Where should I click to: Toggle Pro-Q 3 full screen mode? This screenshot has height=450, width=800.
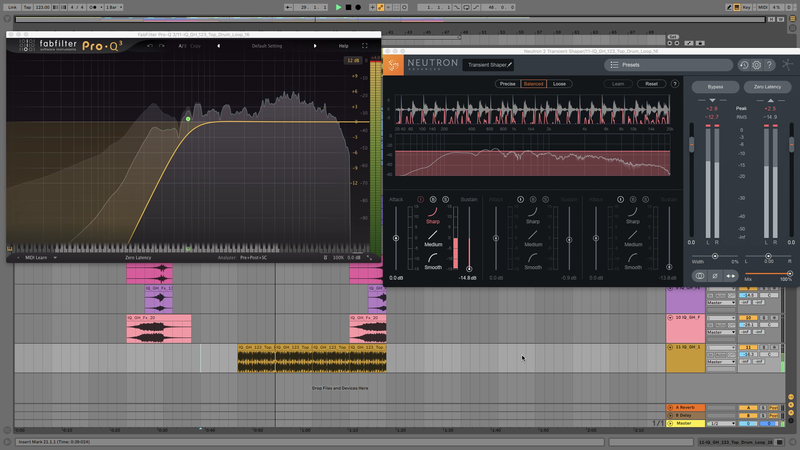pos(365,46)
